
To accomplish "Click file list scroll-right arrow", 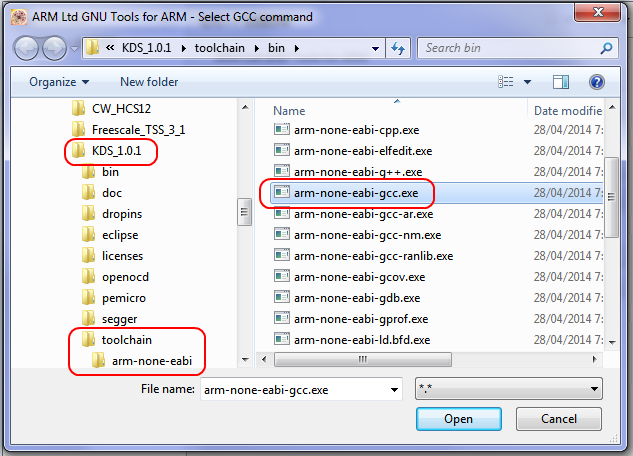I will click(x=595, y=359).
